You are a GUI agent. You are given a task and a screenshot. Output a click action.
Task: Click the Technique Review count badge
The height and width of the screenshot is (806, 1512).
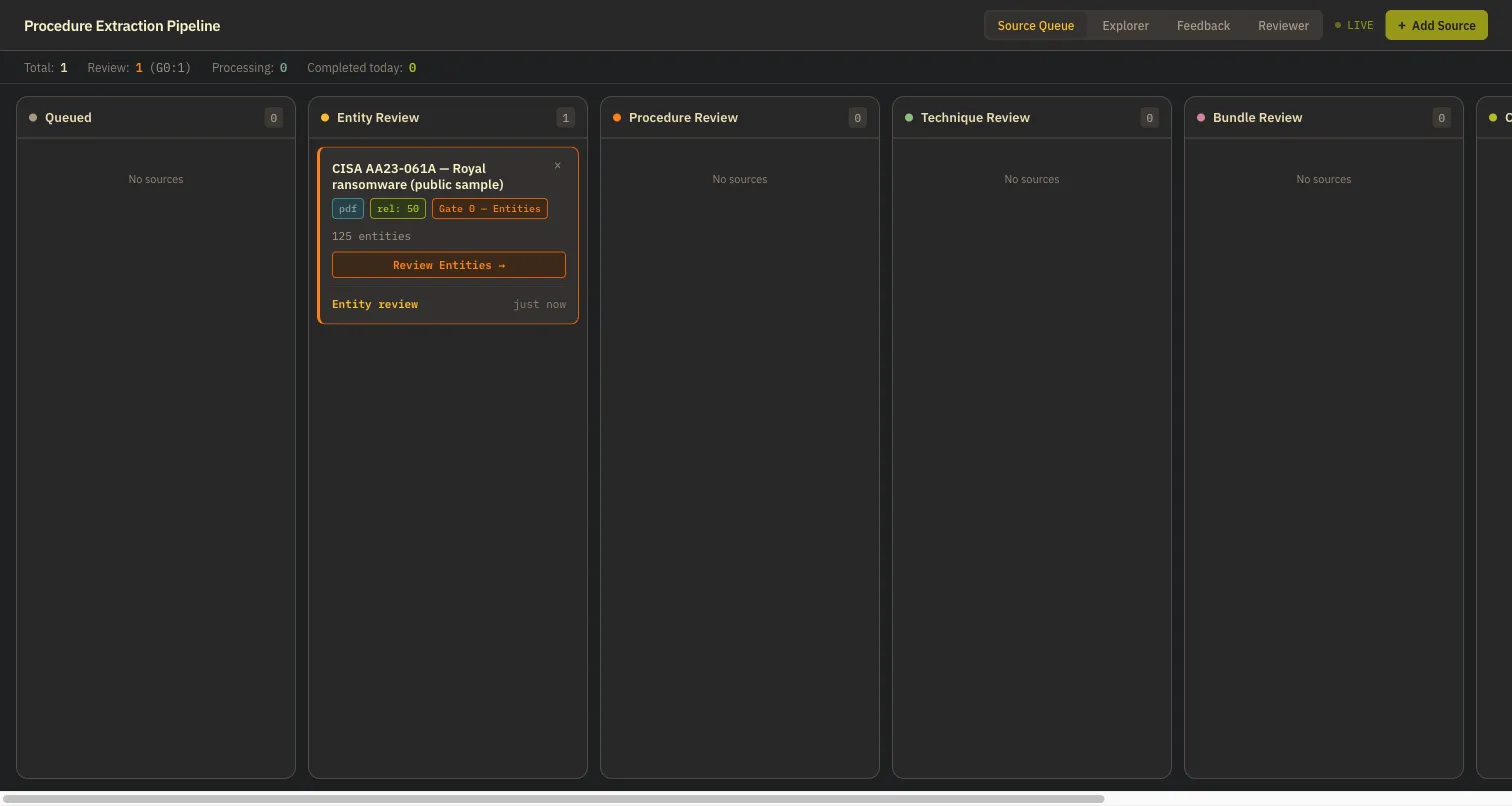[1149, 118]
